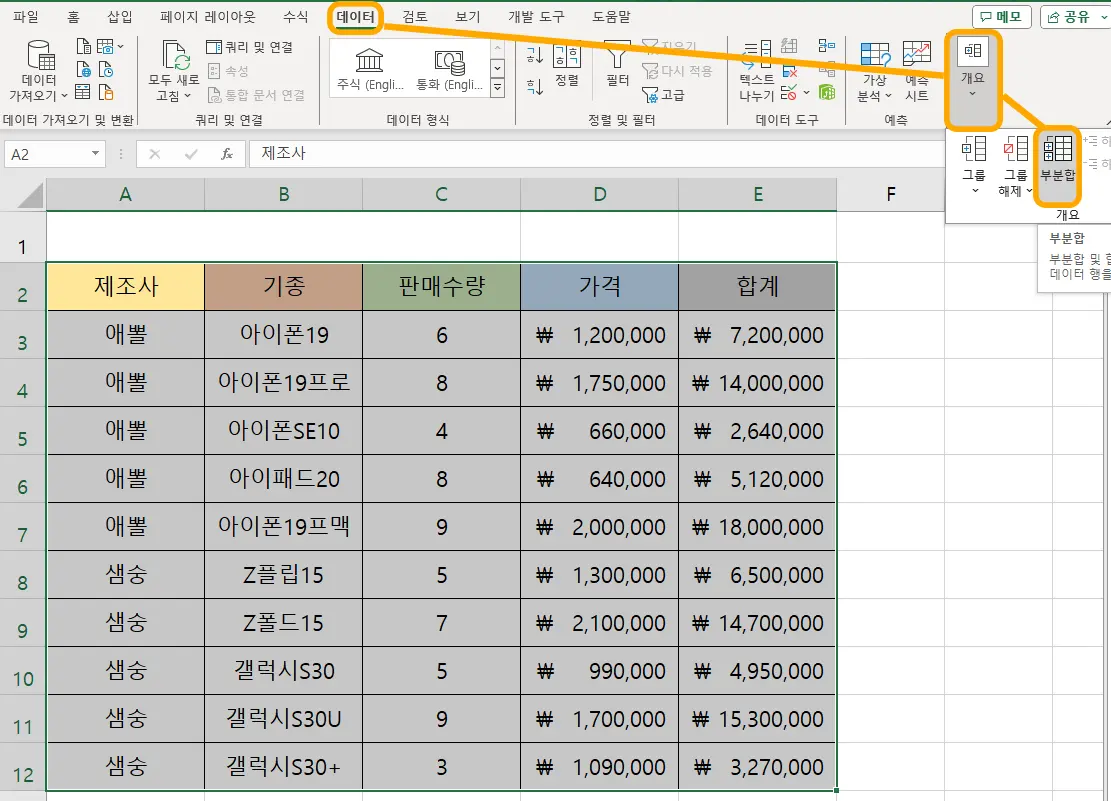Click 다시 적용 reapply filter
This screenshot has width=1111, height=801.
pyautogui.click(x=677, y=71)
